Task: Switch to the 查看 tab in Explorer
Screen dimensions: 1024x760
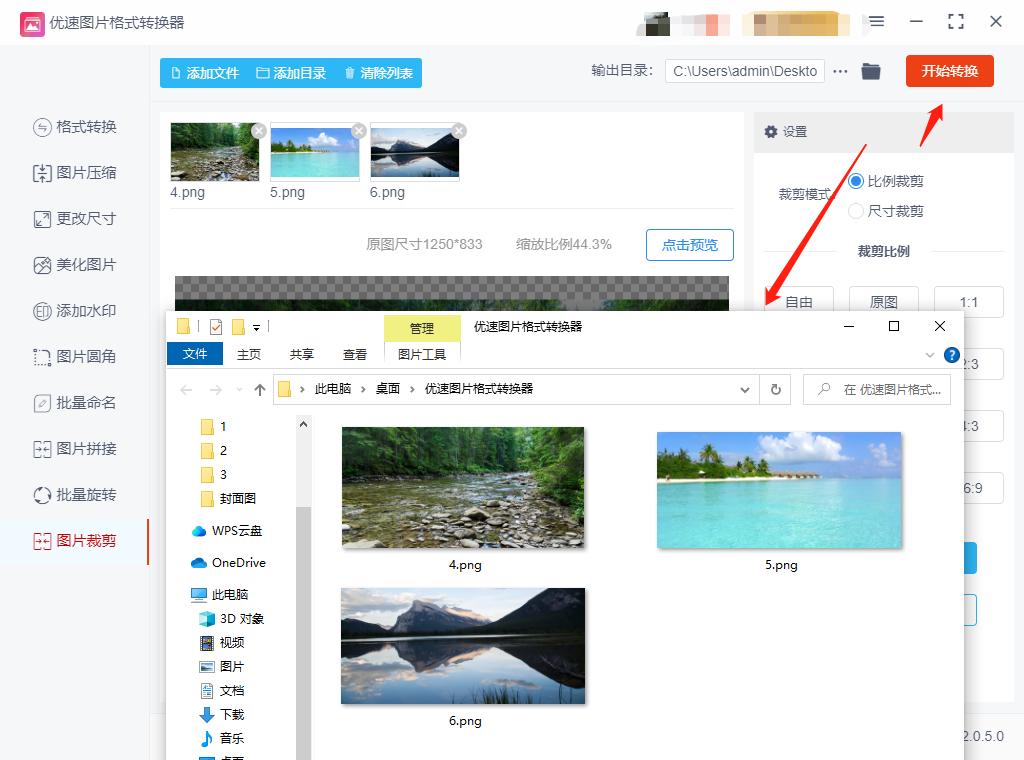Action: pyautogui.click(x=355, y=354)
